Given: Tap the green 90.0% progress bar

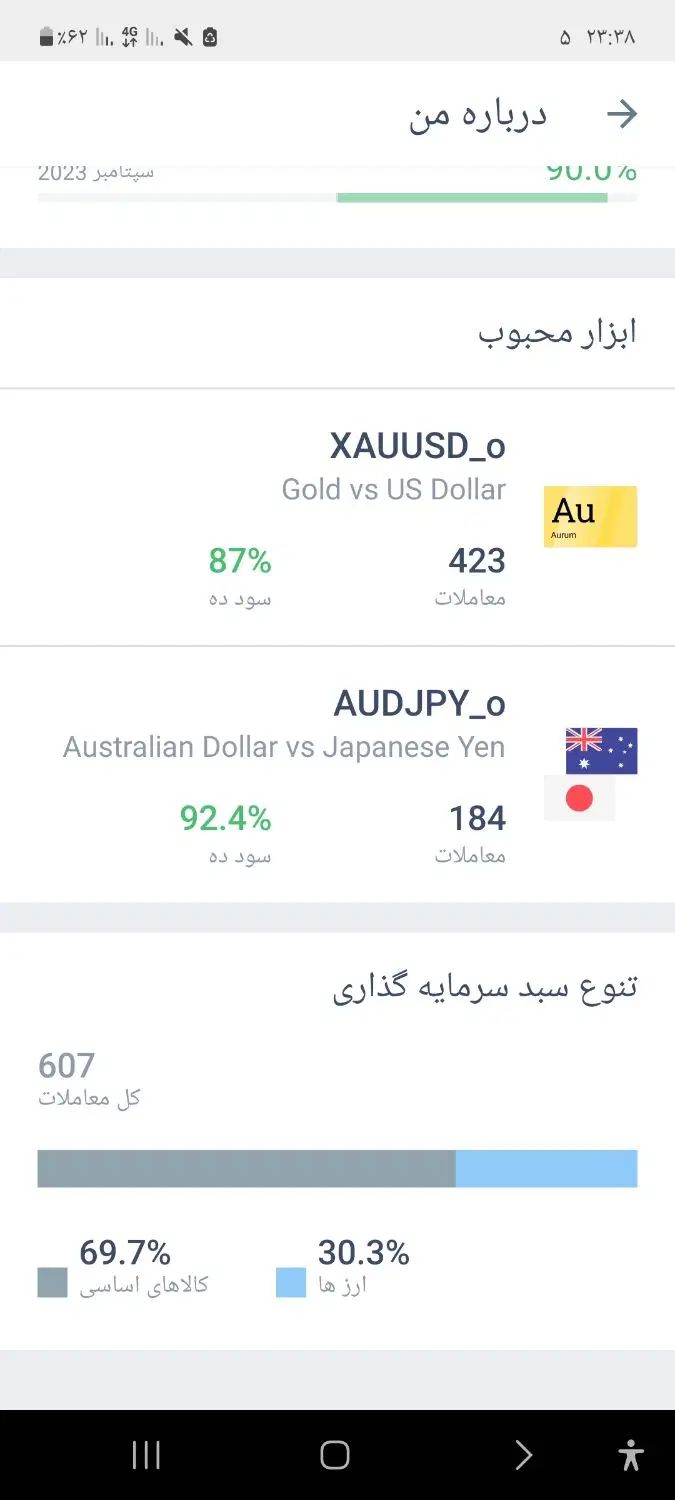Looking at the screenshot, I should click(x=472, y=198).
